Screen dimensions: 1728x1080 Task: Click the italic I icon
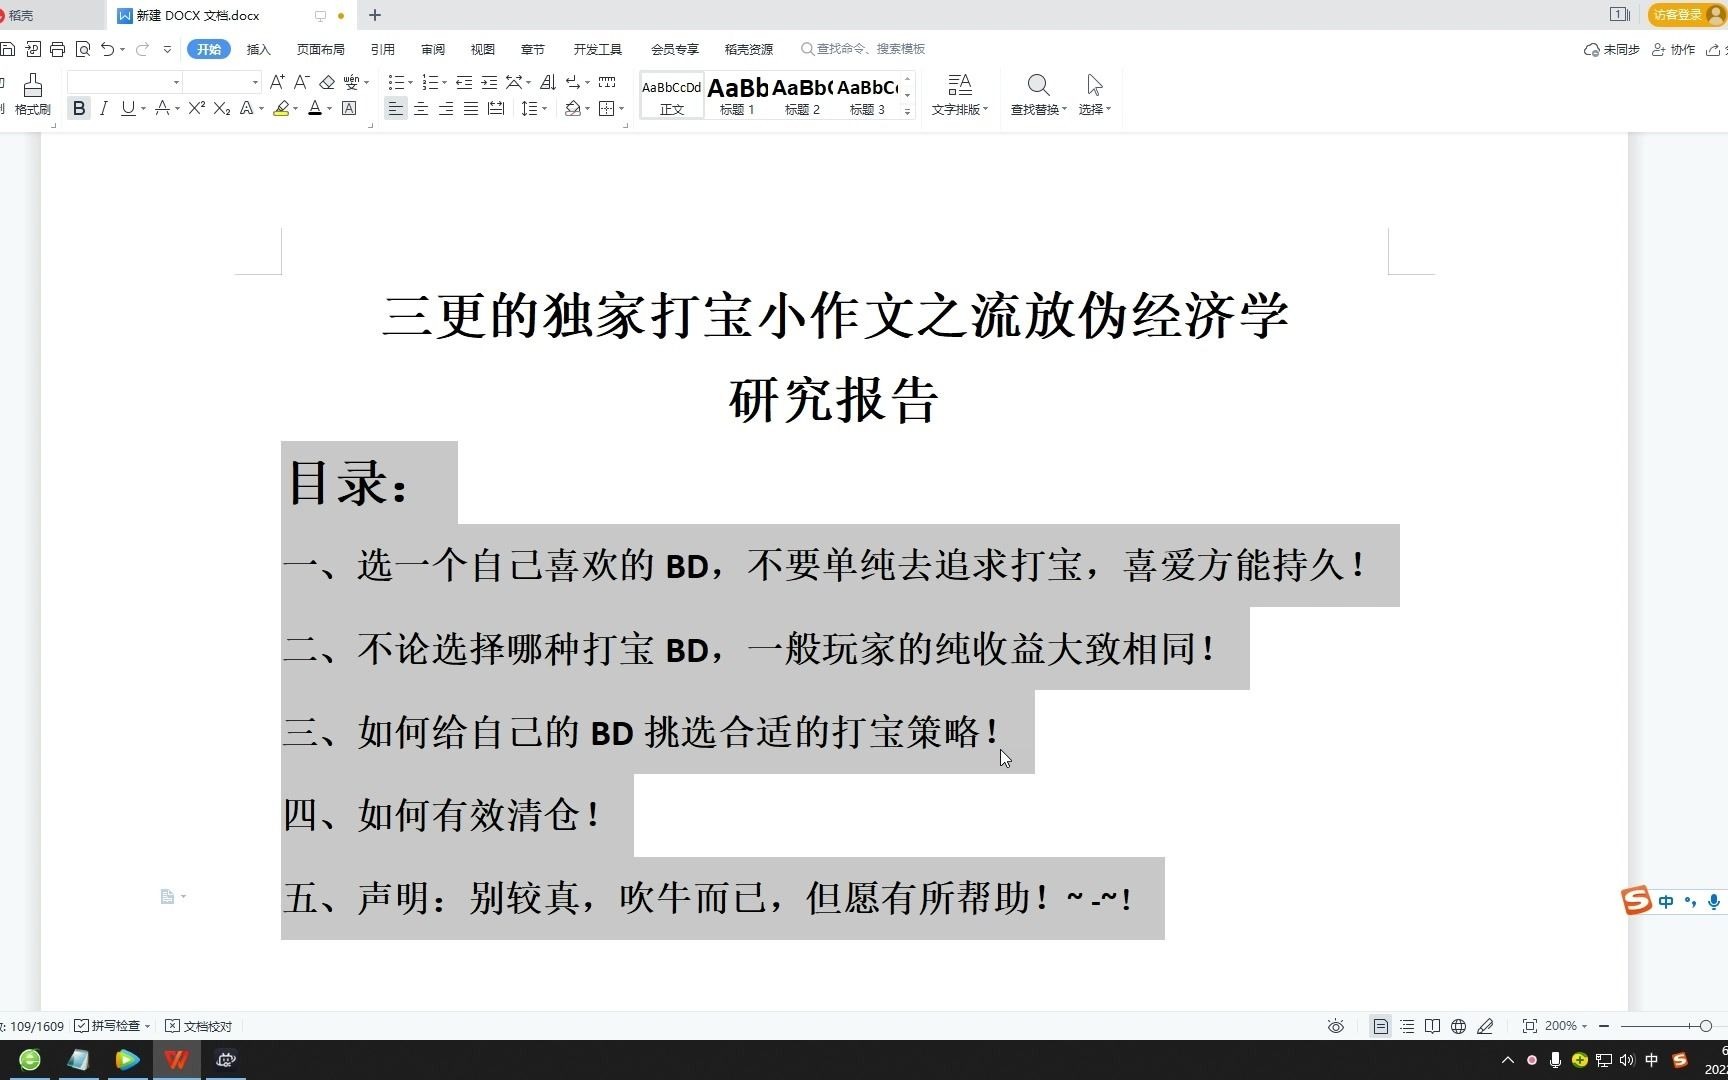tap(103, 108)
